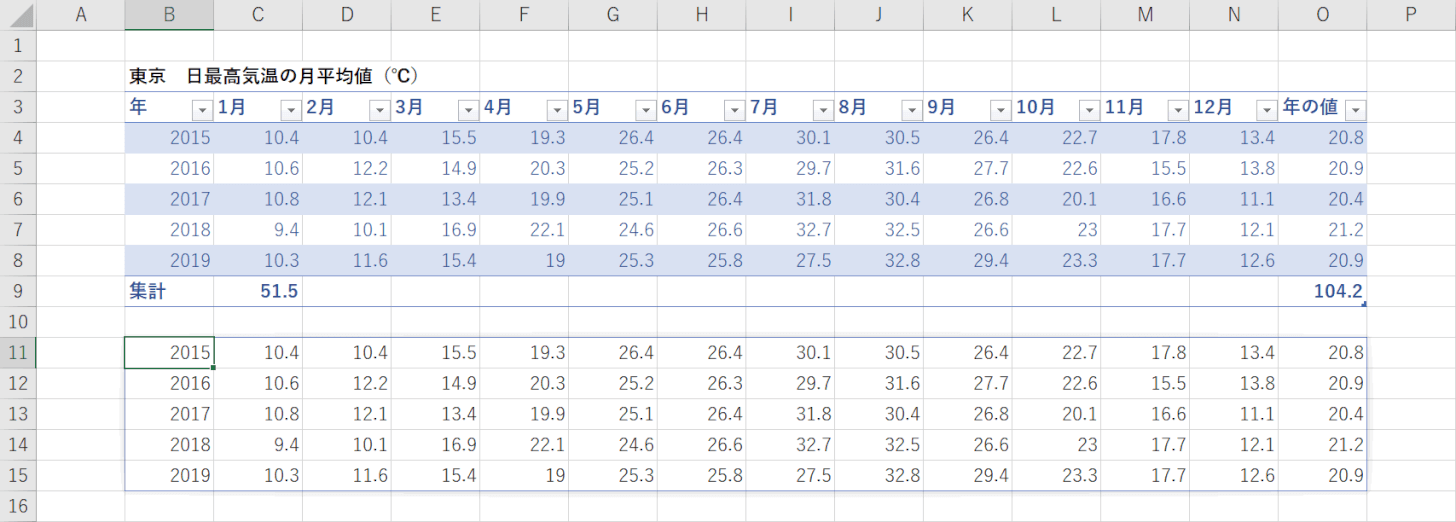Click the 集計 total row label

(148, 292)
